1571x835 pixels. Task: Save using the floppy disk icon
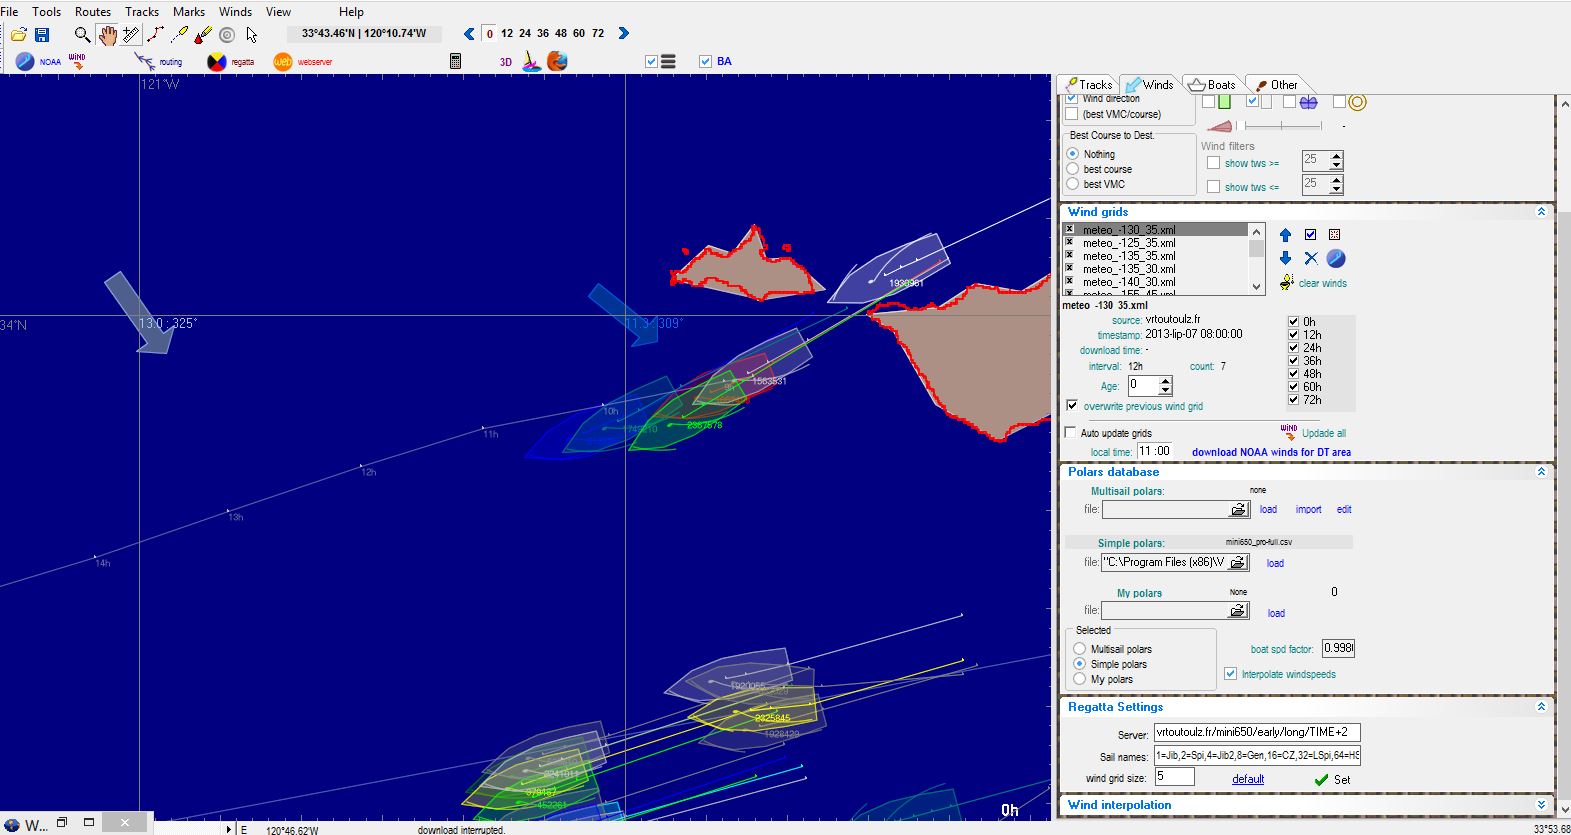pos(42,34)
